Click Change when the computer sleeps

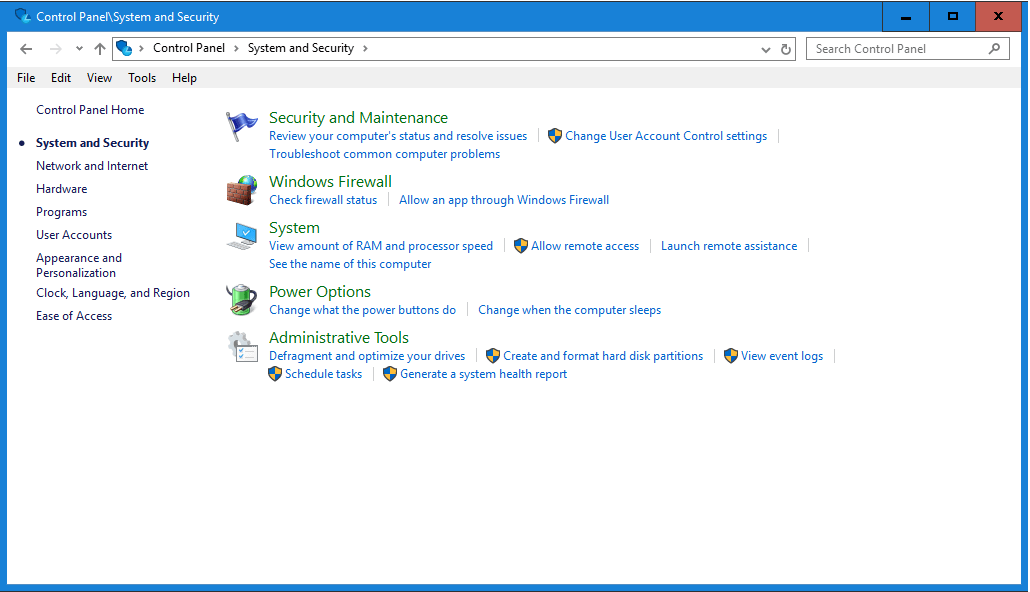569,309
